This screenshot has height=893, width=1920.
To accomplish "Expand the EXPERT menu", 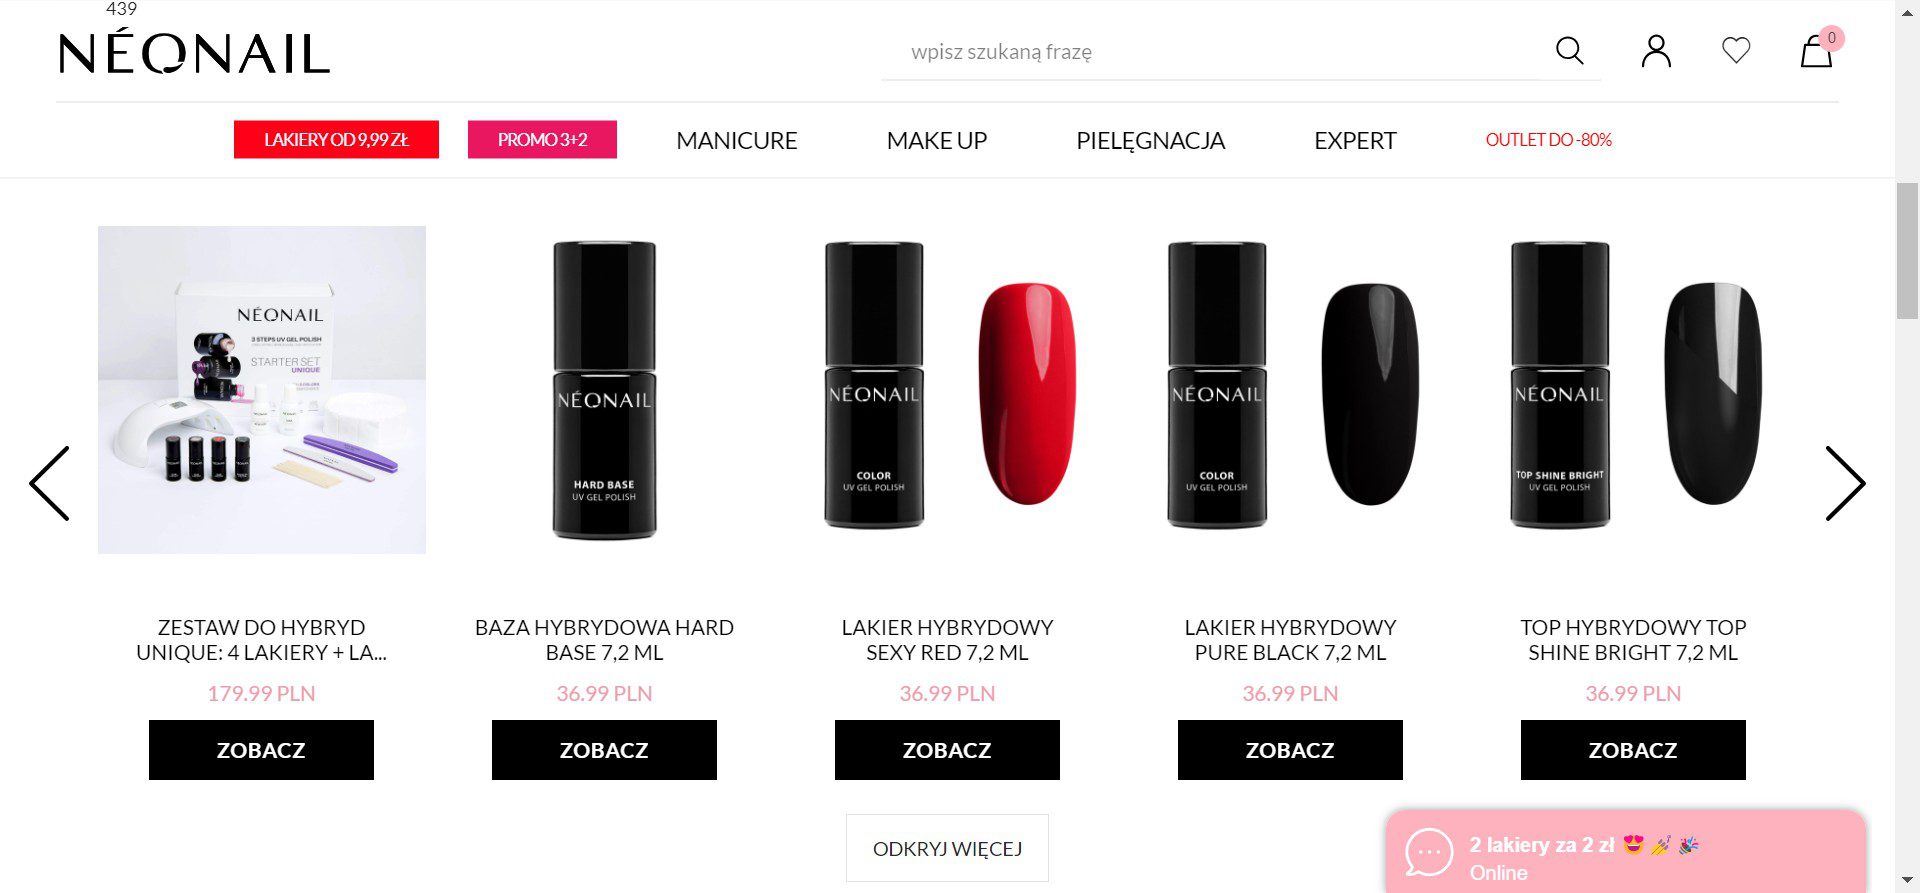I will pos(1355,141).
